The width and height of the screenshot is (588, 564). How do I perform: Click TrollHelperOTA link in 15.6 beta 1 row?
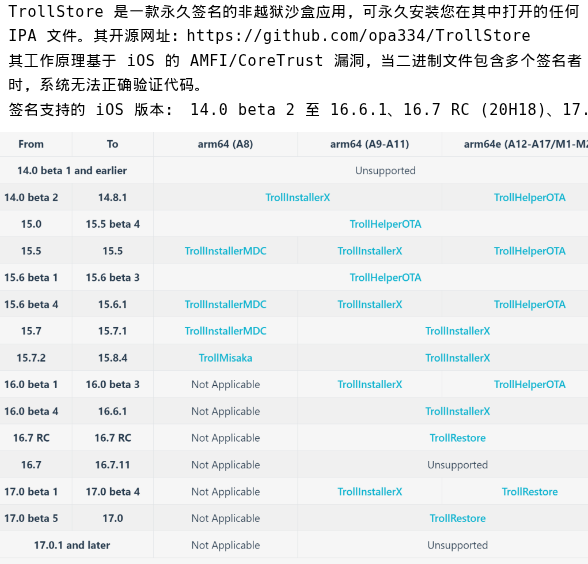coord(386,278)
